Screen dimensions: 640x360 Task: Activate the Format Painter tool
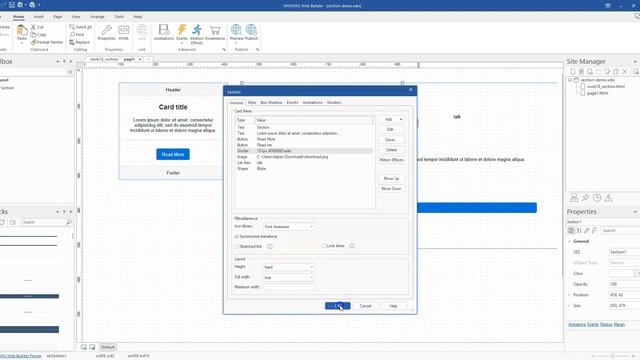click(x=47, y=42)
